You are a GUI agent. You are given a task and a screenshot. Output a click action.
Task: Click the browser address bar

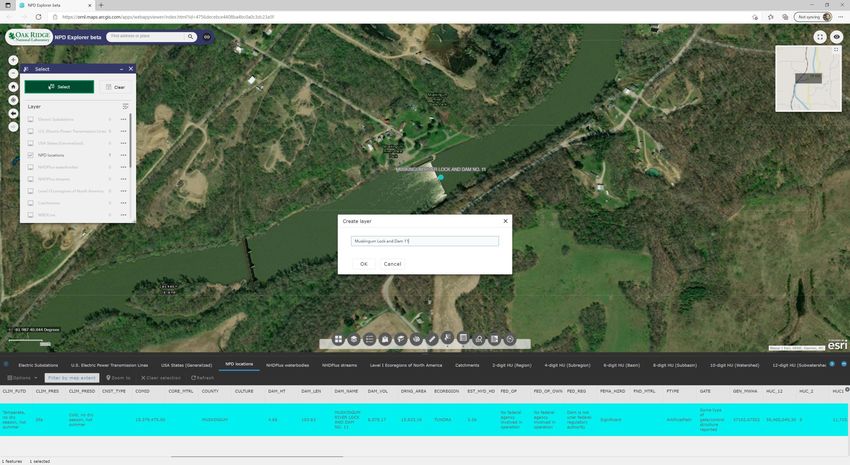click(x=401, y=17)
